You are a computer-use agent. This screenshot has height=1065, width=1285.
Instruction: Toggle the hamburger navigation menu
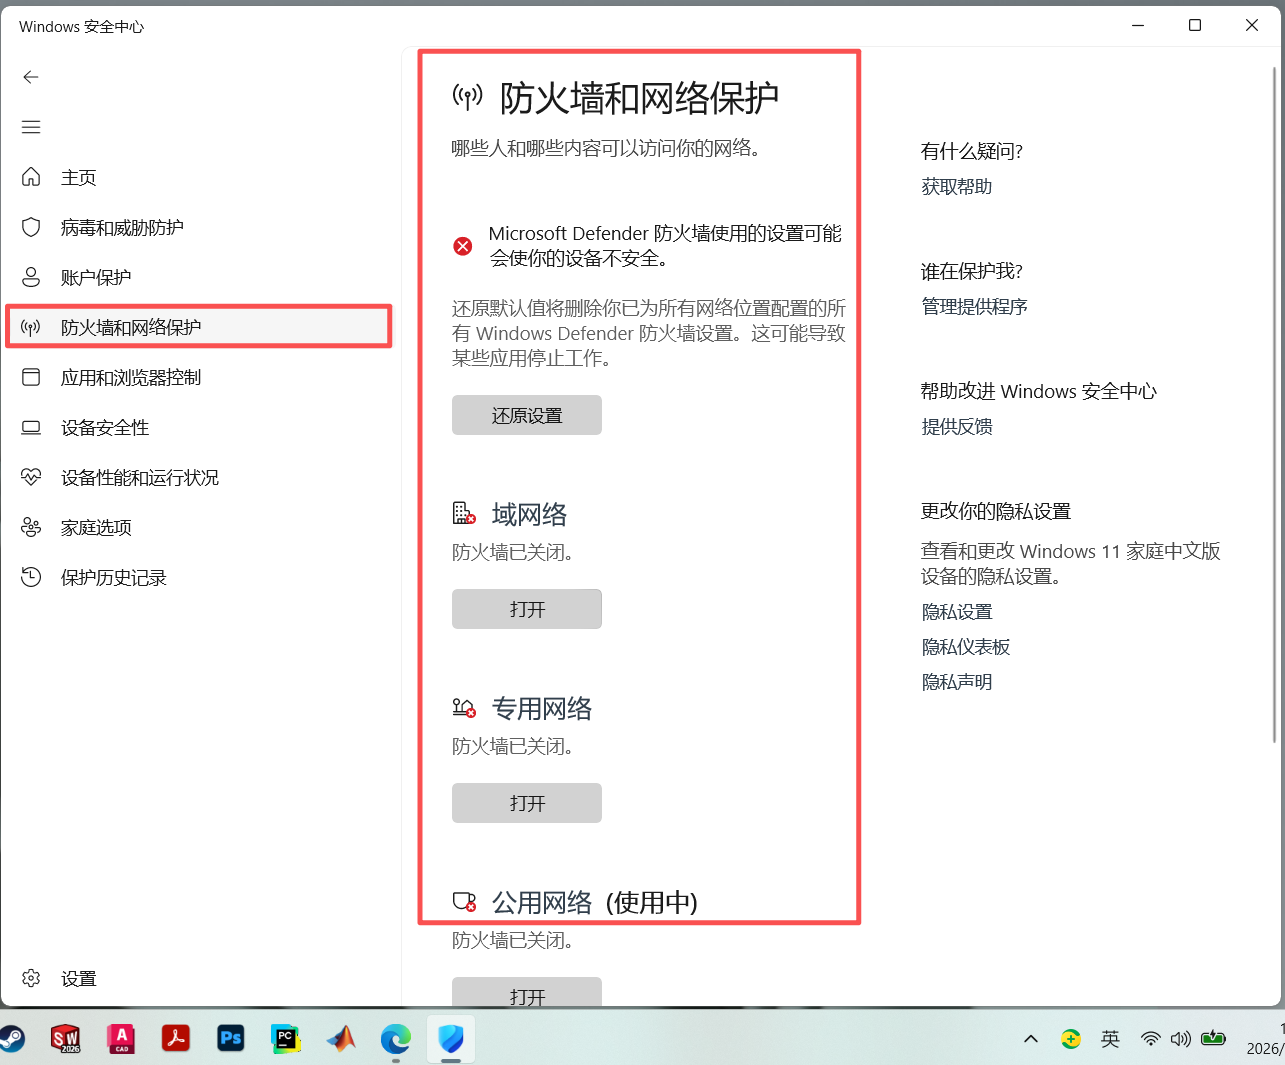pos(31,127)
